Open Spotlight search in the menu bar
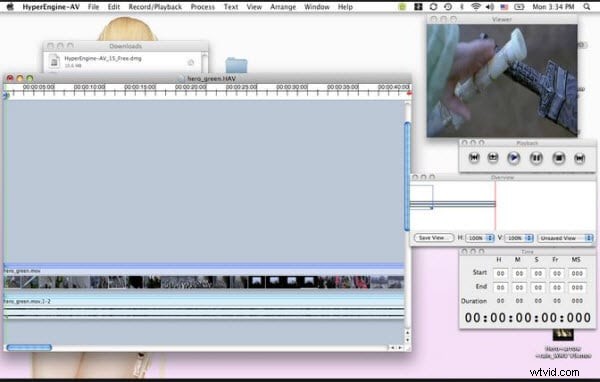The image size is (600, 382). pos(587,7)
